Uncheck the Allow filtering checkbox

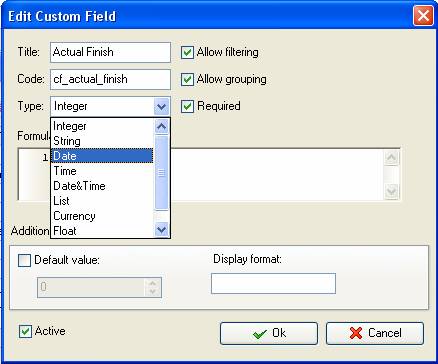click(x=187, y=53)
